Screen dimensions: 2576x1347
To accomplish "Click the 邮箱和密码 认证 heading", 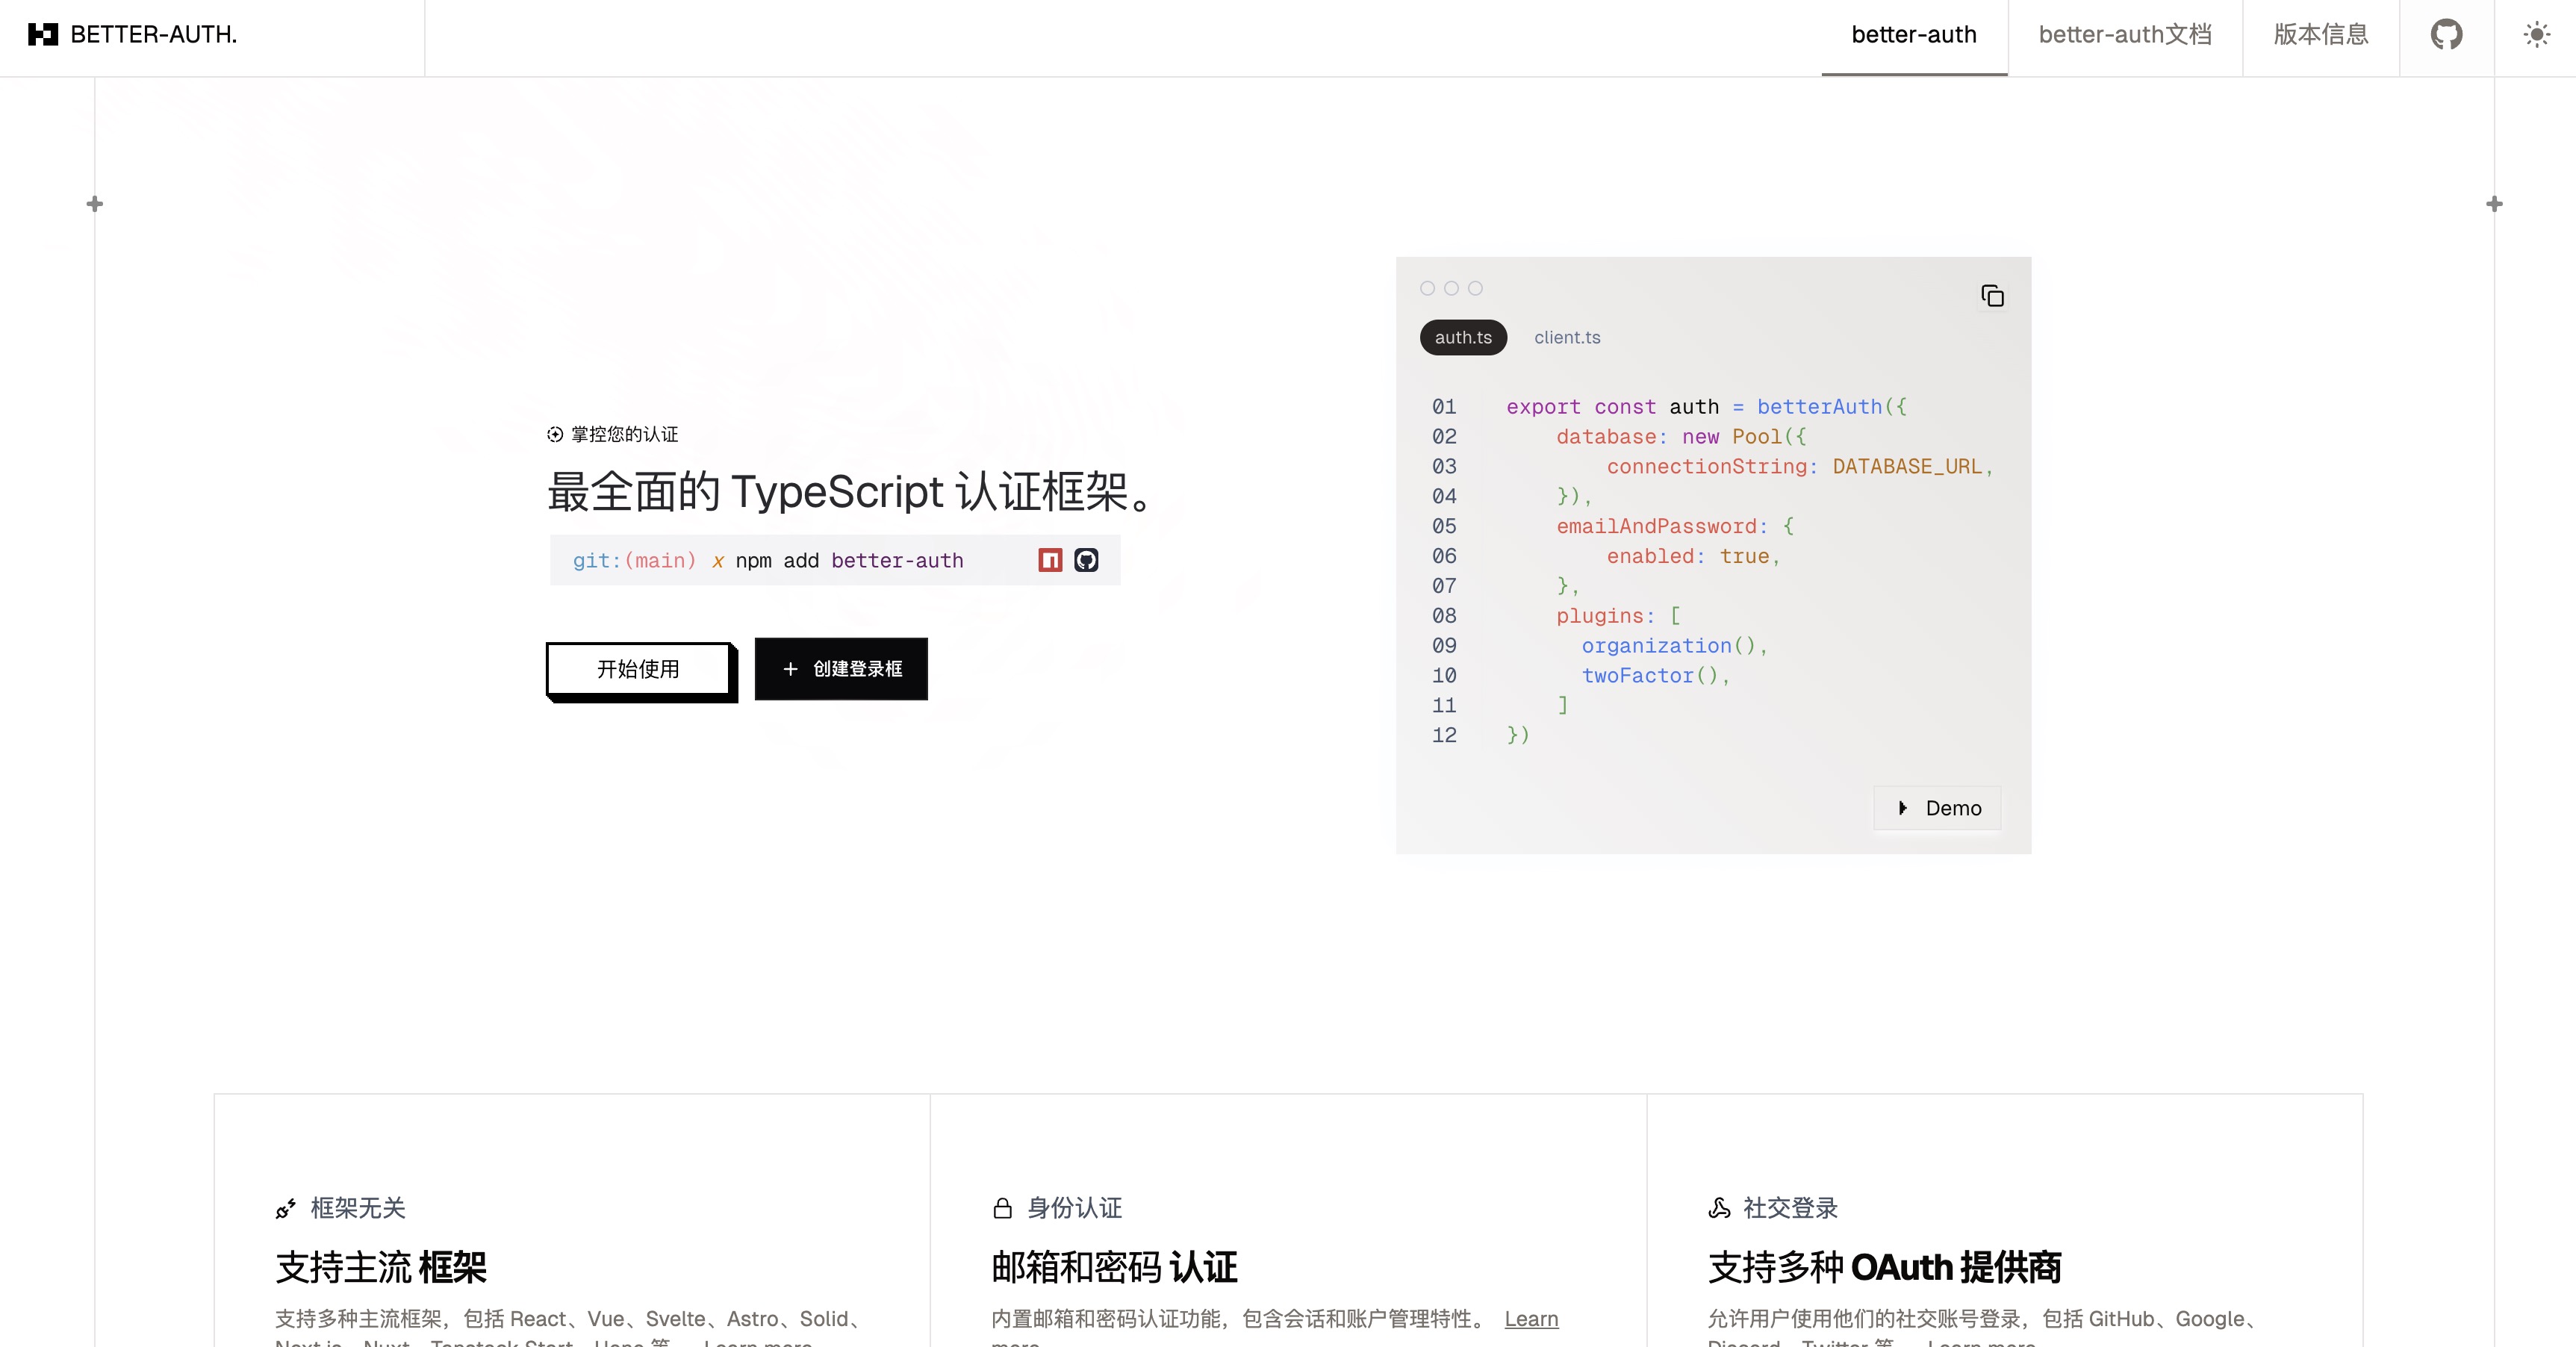I will coord(1114,1267).
